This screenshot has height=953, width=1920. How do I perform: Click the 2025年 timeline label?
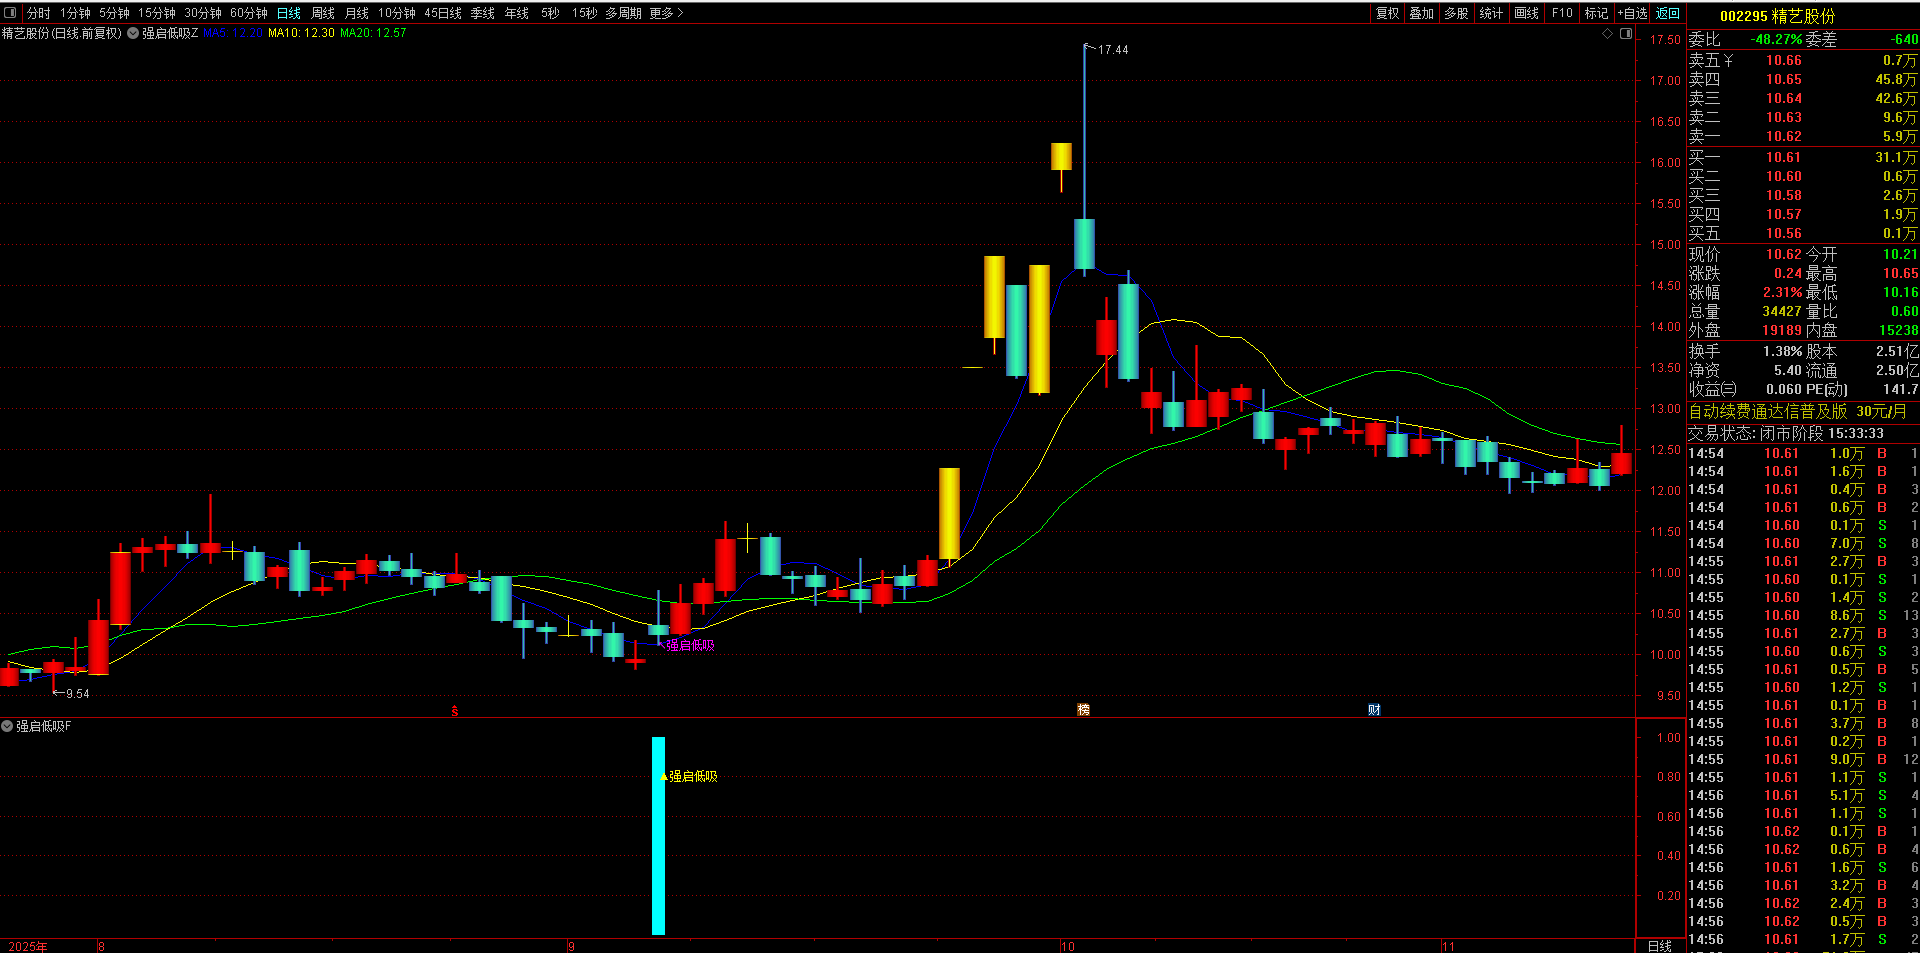click(x=28, y=946)
